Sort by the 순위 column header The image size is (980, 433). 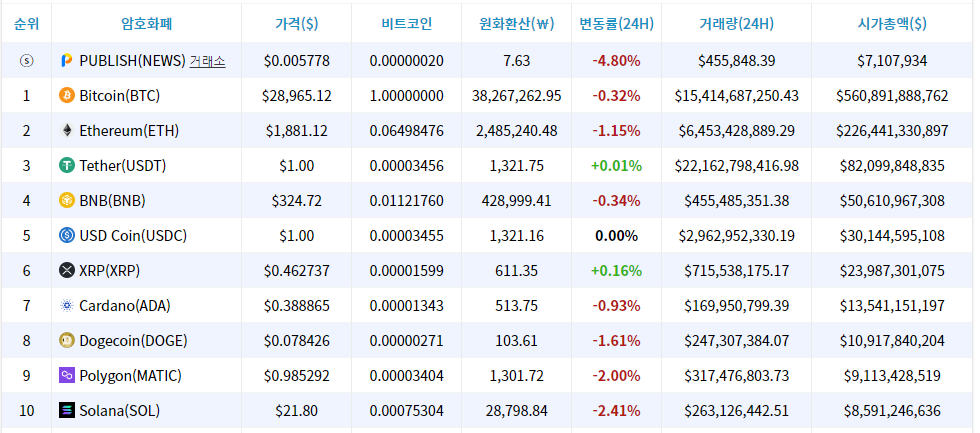[x=26, y=24]
